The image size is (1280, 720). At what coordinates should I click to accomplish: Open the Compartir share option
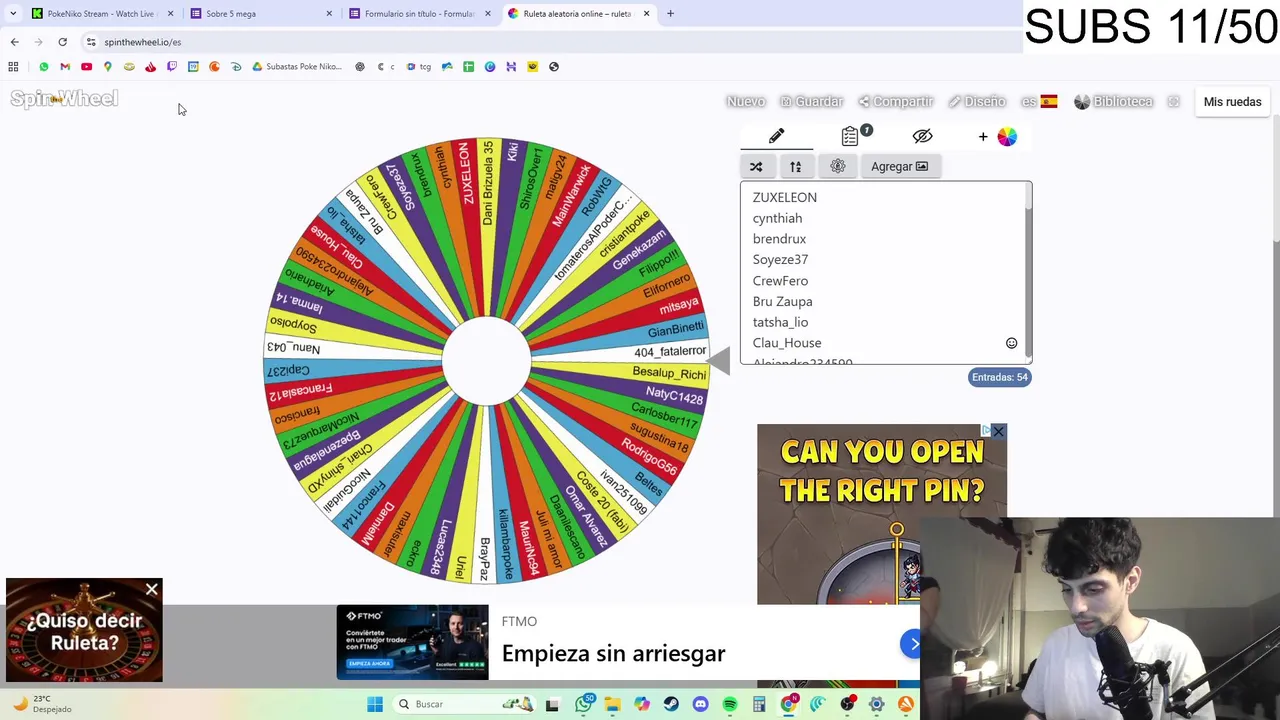coord(896,102)
